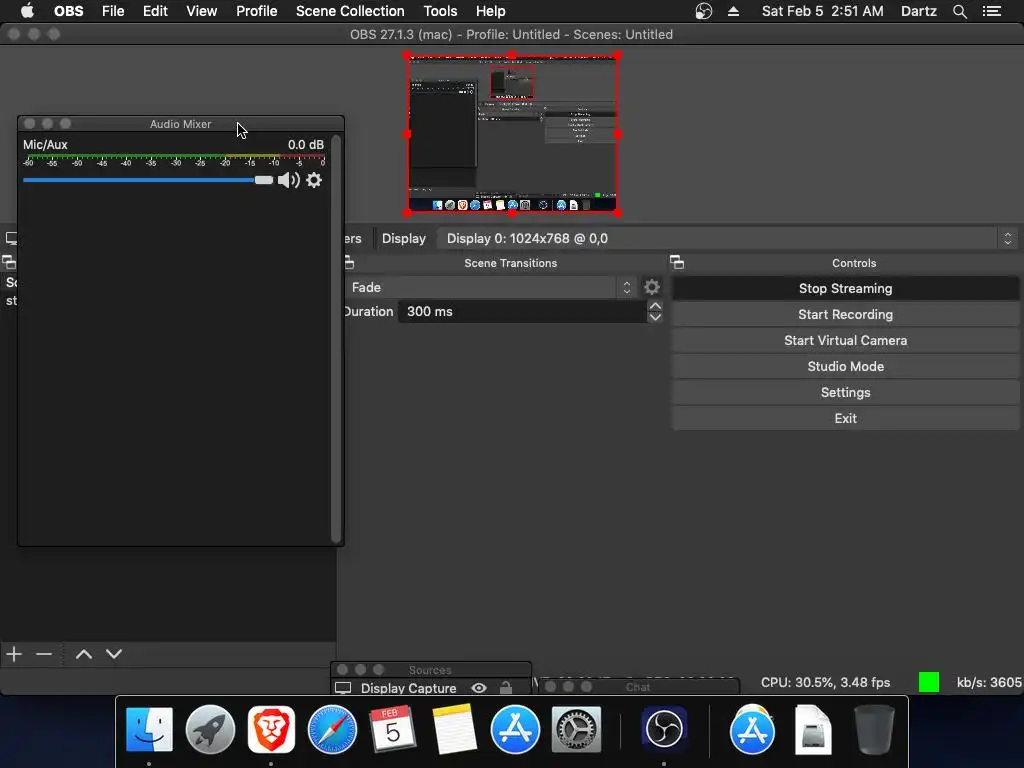
Task: Open the Display 0 source dropdown
Action: point(728,238)
